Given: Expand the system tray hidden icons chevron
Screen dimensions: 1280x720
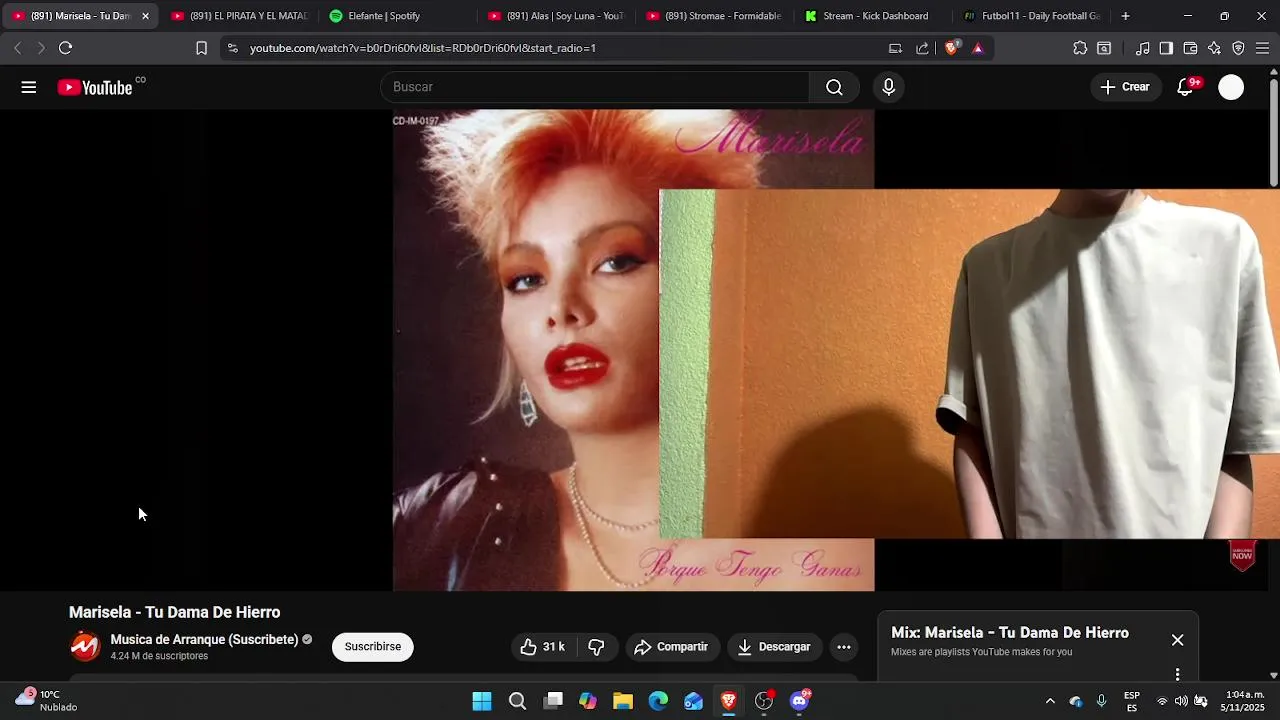Looking at the screenshot, I should [1050, 701].
